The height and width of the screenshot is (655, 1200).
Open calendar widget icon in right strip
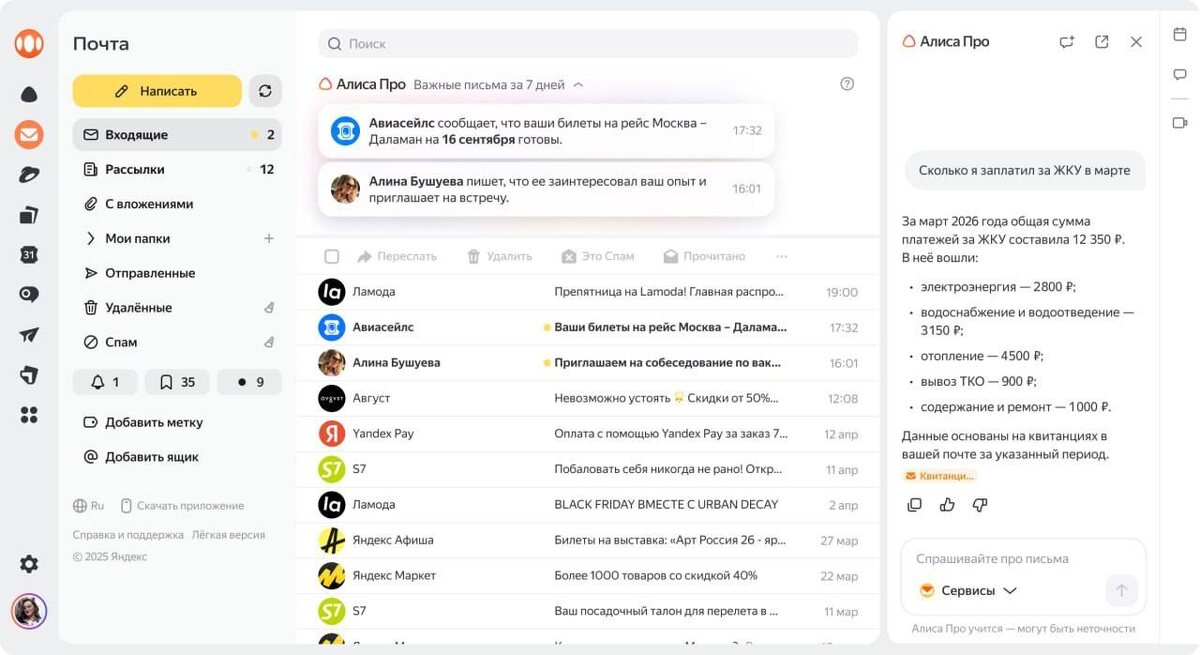pos(1180,34)
